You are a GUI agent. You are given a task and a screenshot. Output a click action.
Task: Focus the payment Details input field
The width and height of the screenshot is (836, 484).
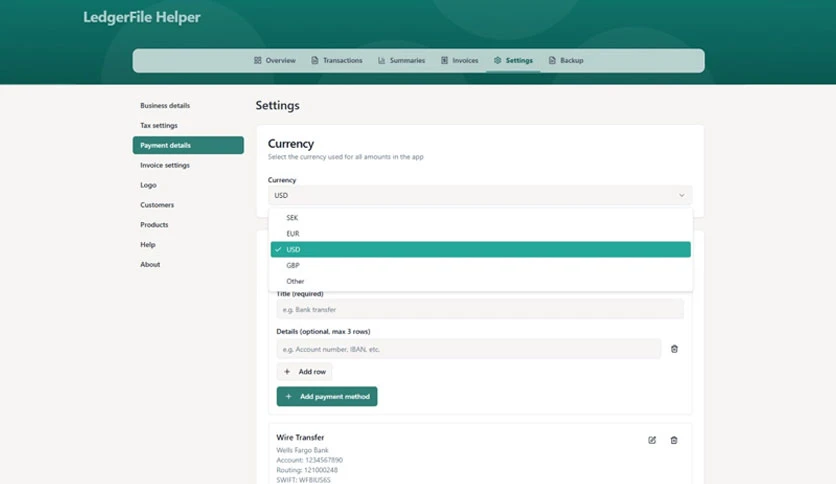pyautogui.click(x=469, y=349)
